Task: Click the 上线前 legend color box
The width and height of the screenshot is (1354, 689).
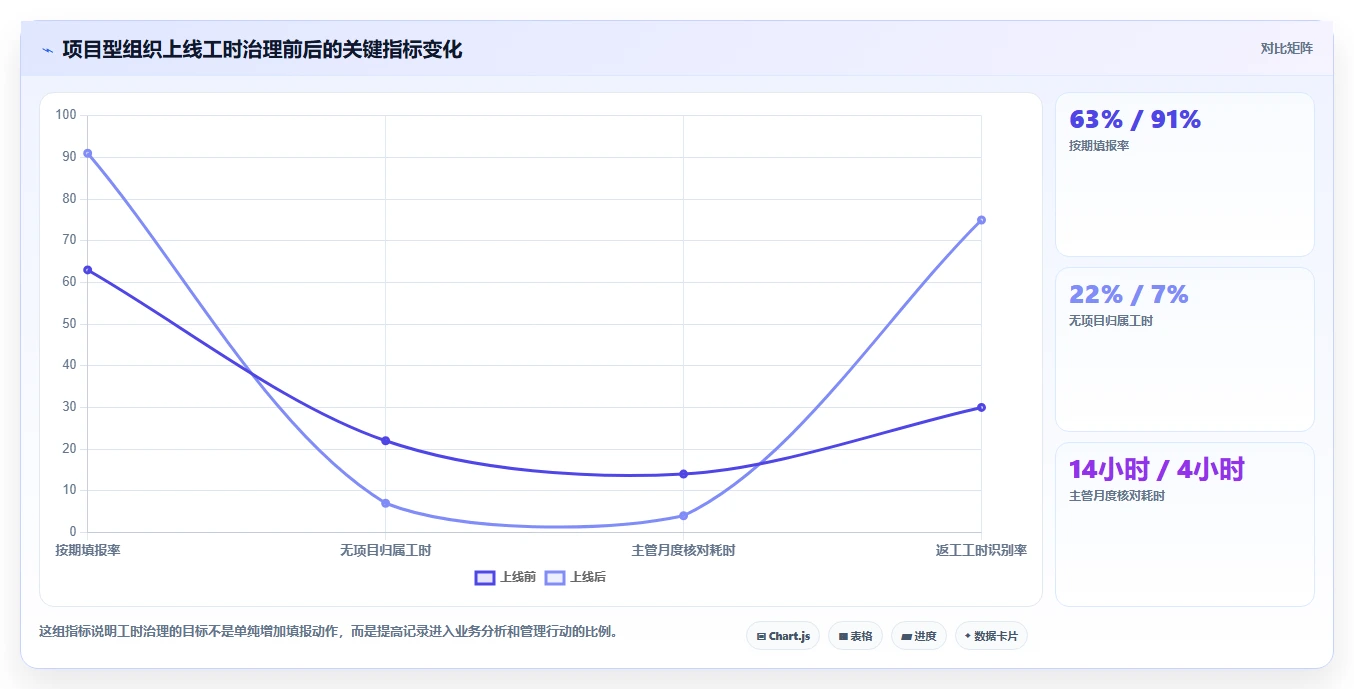Action: pos(485,577)
